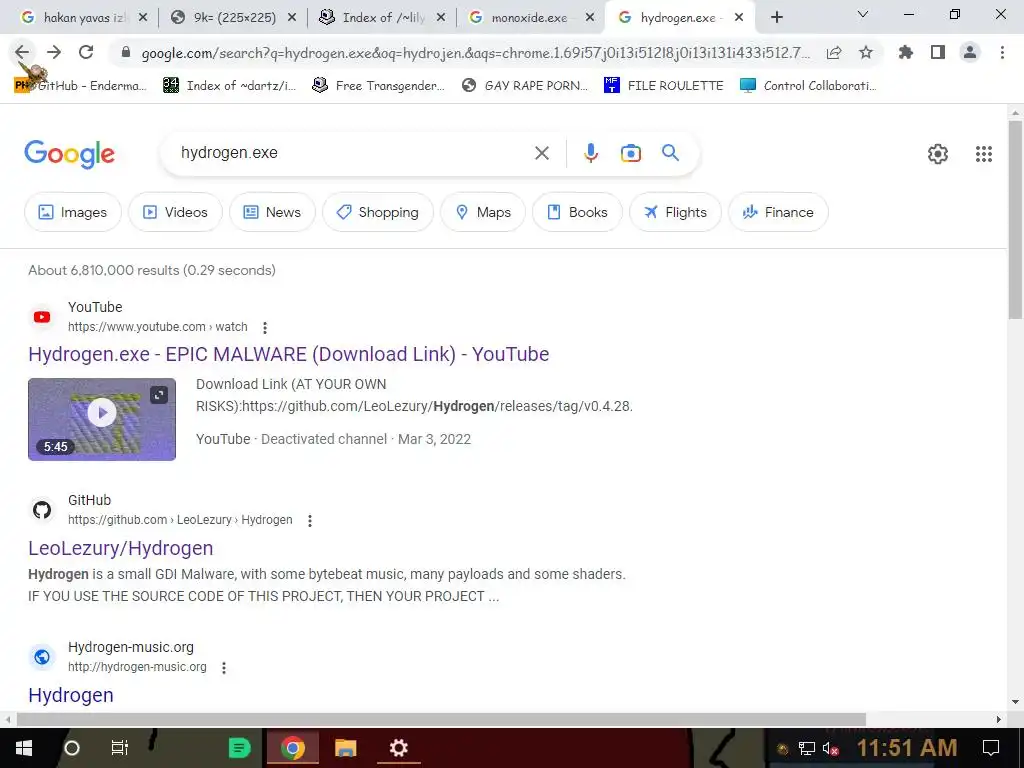Screen dimensions: 1024x768
Task: Open the Hydrogen music site result
Action: click(71, 695)
